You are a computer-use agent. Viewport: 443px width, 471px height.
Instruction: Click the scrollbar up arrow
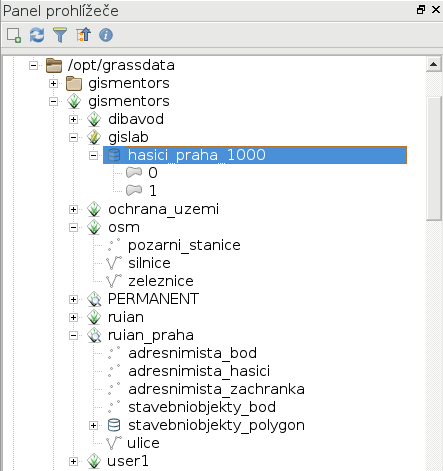click(434, 64)
